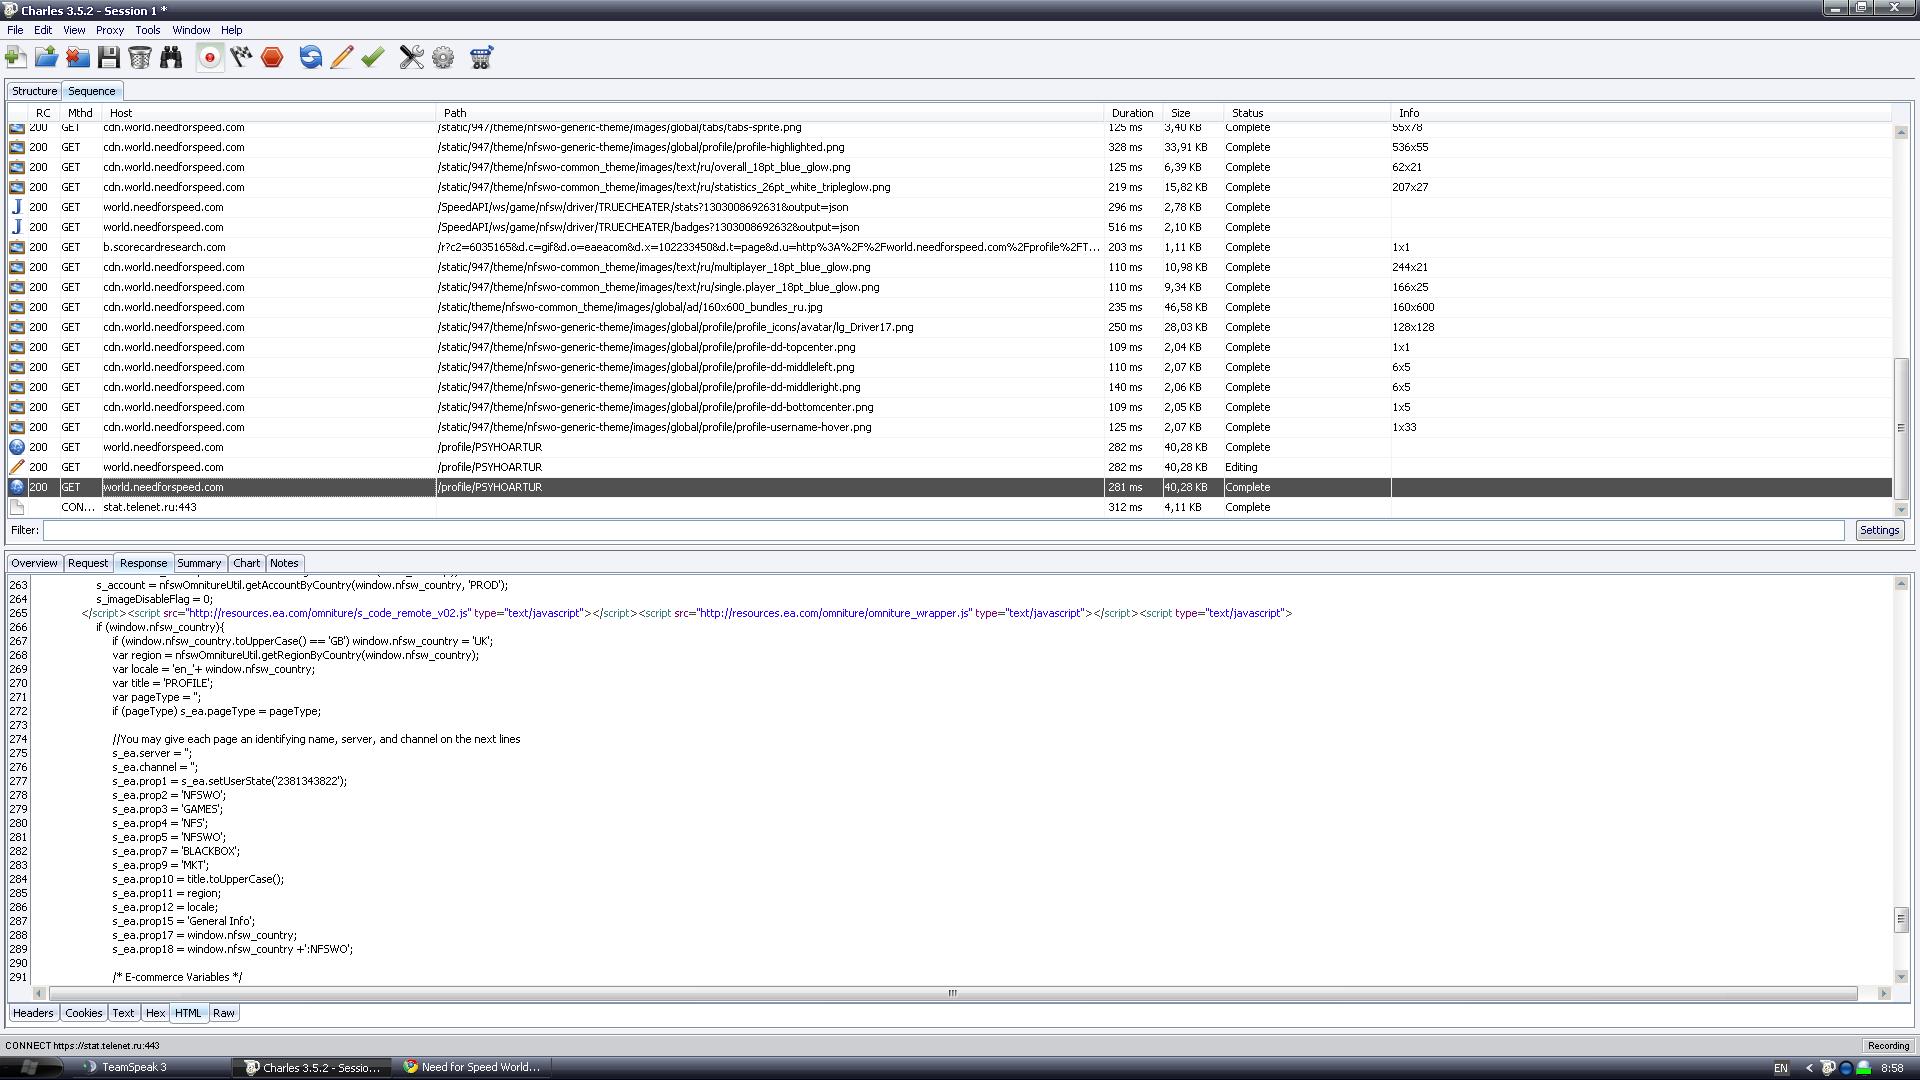This screenshot has height=1080, width=1920.
Task: Show the Raw view tab
Action: 224,1013
